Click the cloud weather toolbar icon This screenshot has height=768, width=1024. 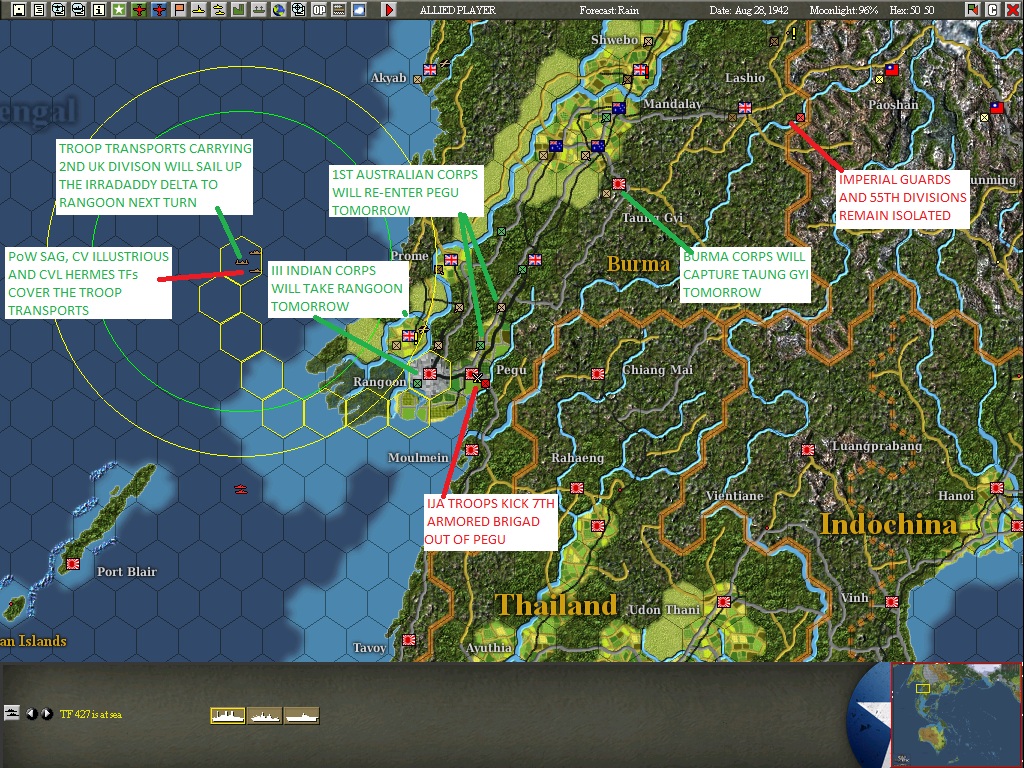point(359,10)
